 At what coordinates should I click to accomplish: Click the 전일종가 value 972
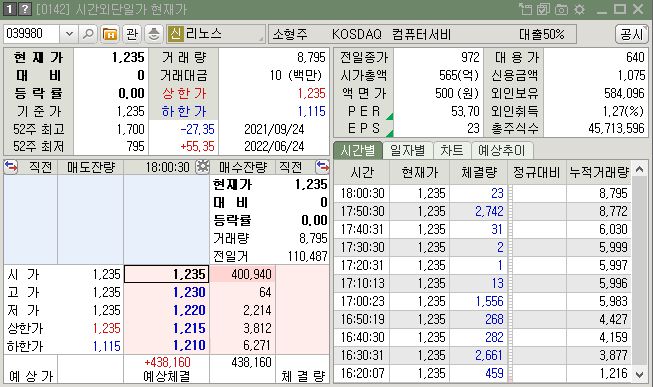470,57
